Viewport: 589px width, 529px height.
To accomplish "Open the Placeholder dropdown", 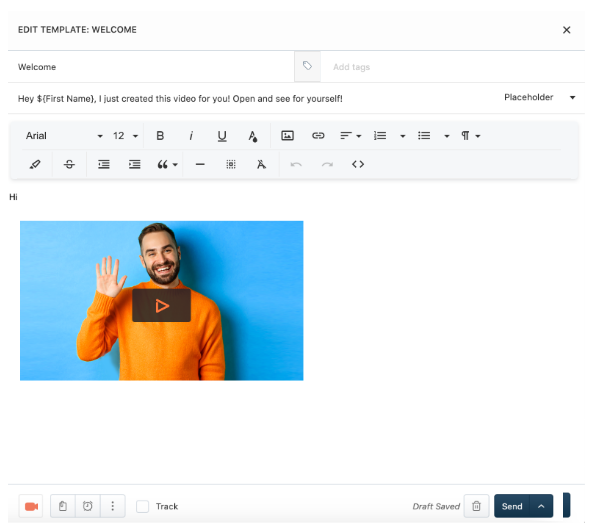I will coord(539,97).
